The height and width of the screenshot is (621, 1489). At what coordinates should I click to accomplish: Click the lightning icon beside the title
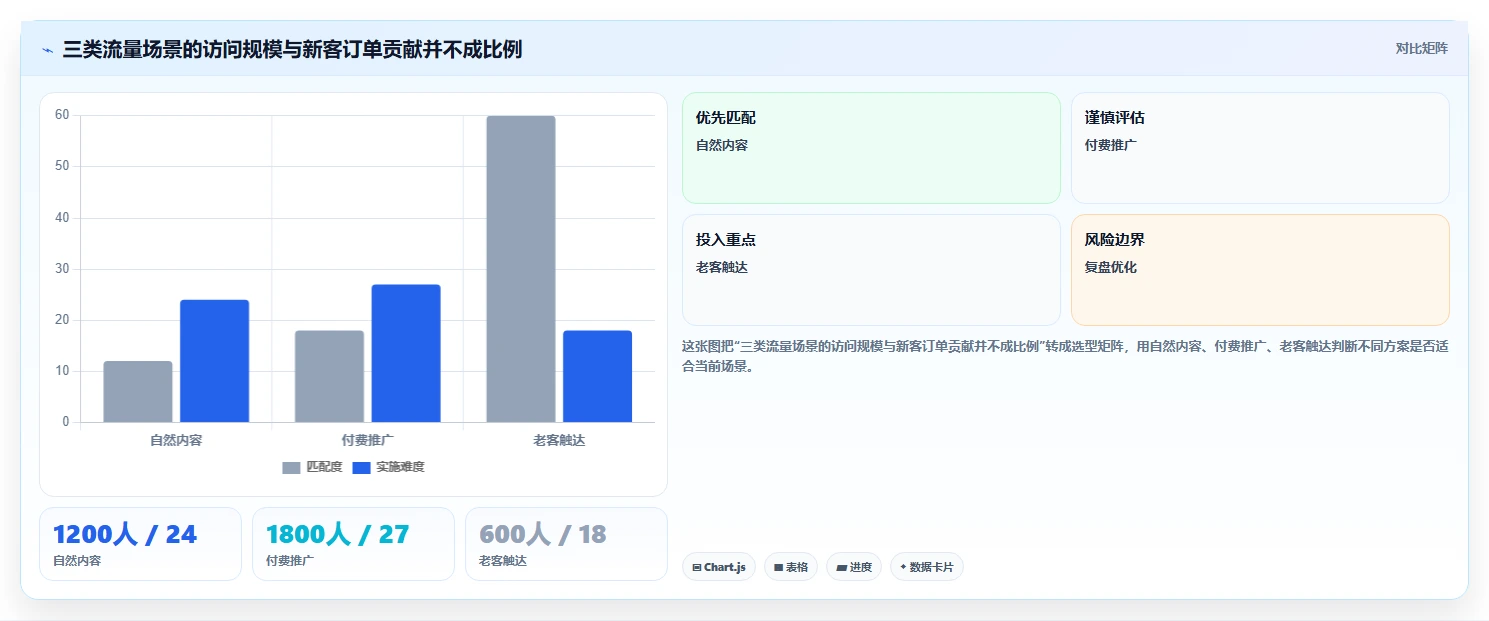click(x=47, y=50)
